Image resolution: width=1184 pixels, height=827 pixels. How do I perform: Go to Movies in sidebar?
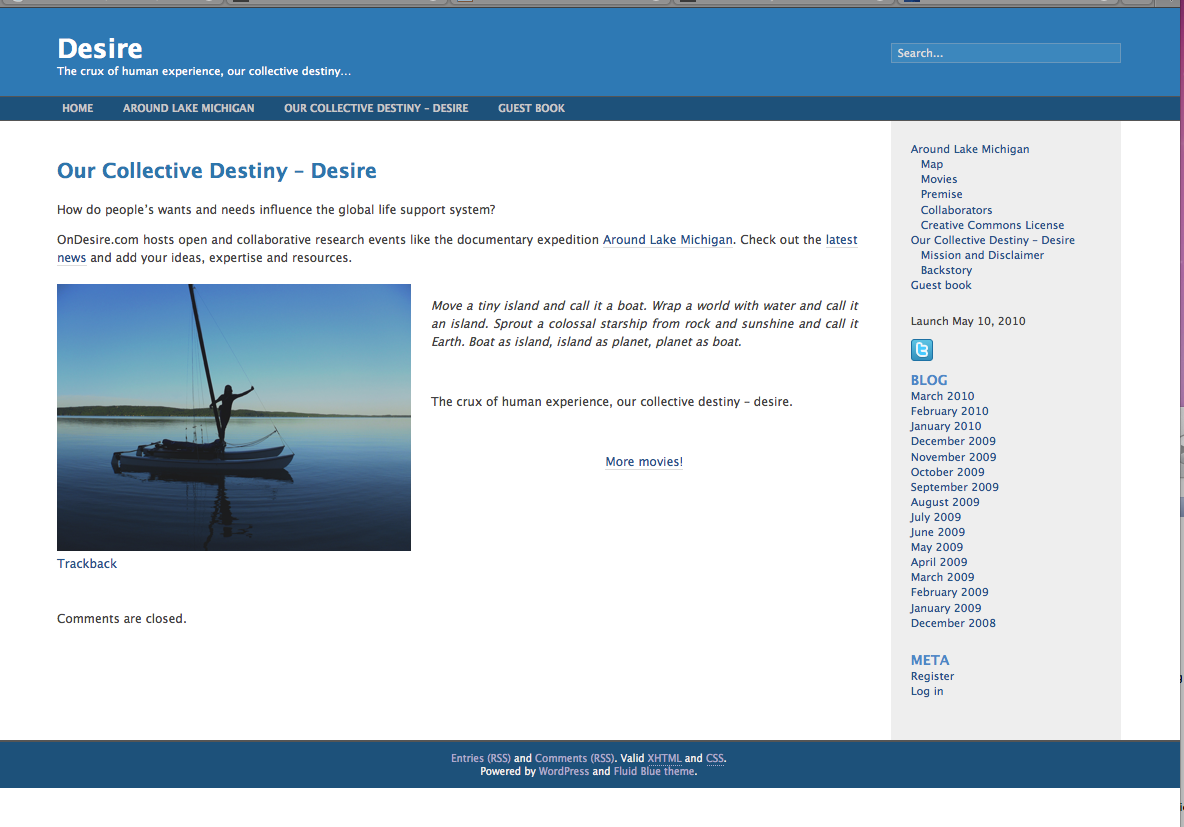[x=939, y=179]
